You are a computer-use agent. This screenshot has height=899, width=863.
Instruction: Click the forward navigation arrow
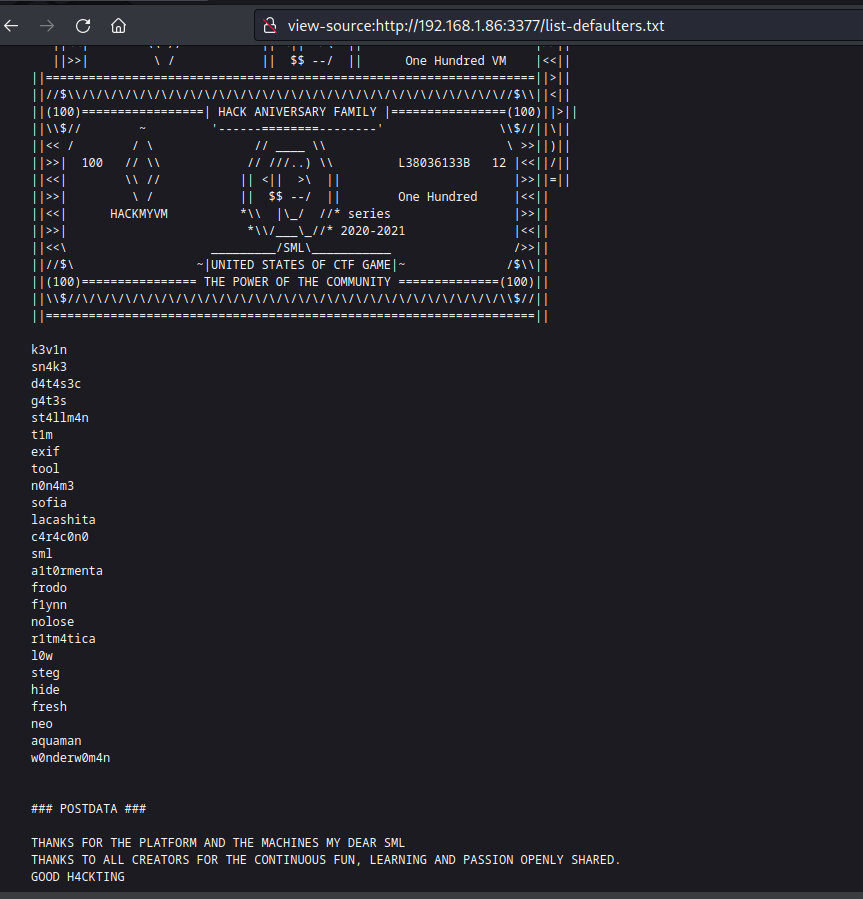pos(47,25)
